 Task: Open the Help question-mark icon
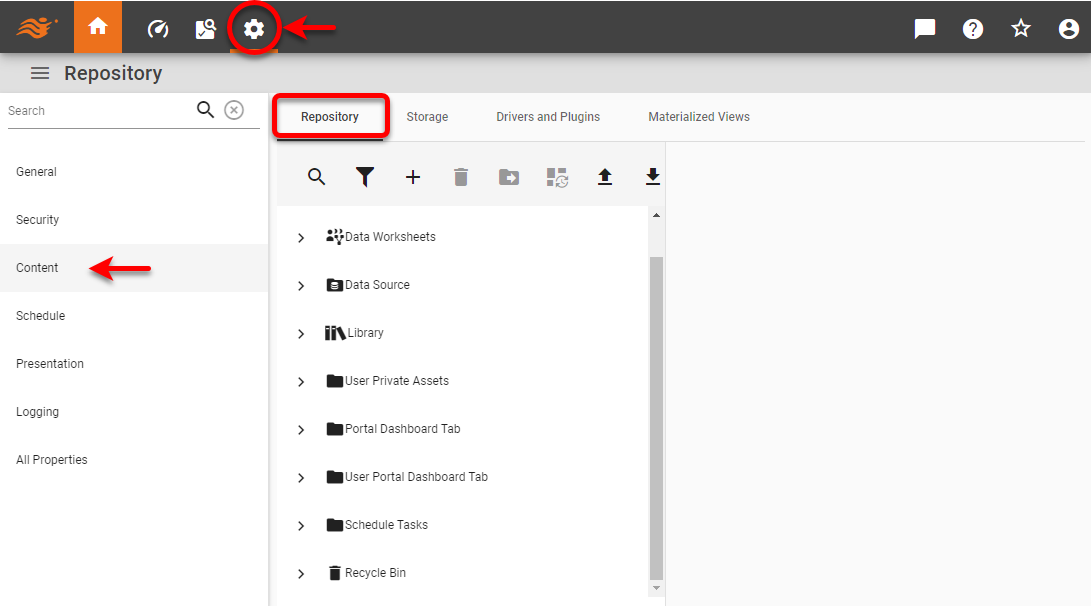point(973,27)
